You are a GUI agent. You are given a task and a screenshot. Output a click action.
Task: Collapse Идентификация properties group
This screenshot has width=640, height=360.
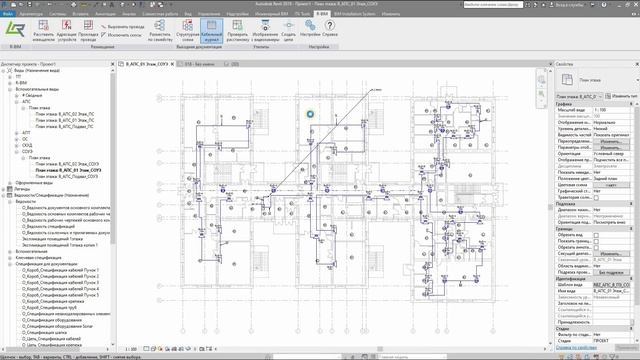[x=631, y=279]
